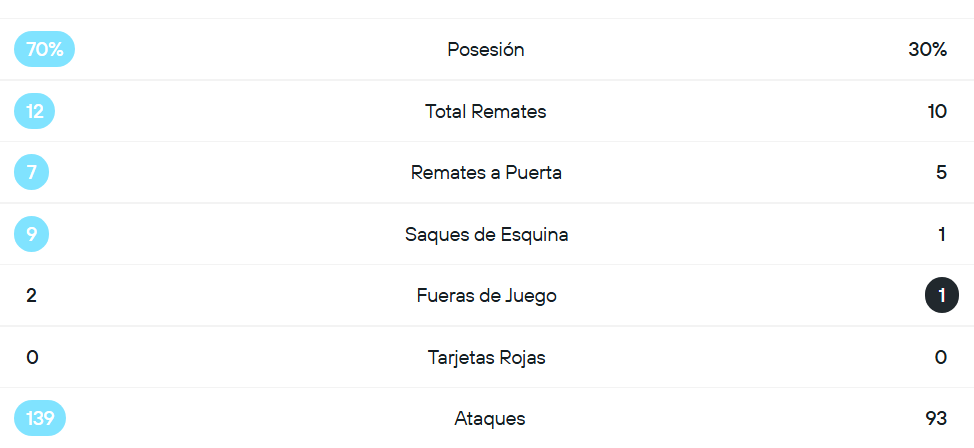Screen dimensions: 974x448
Task: Click the 70% possession badge
Action: 44,50
